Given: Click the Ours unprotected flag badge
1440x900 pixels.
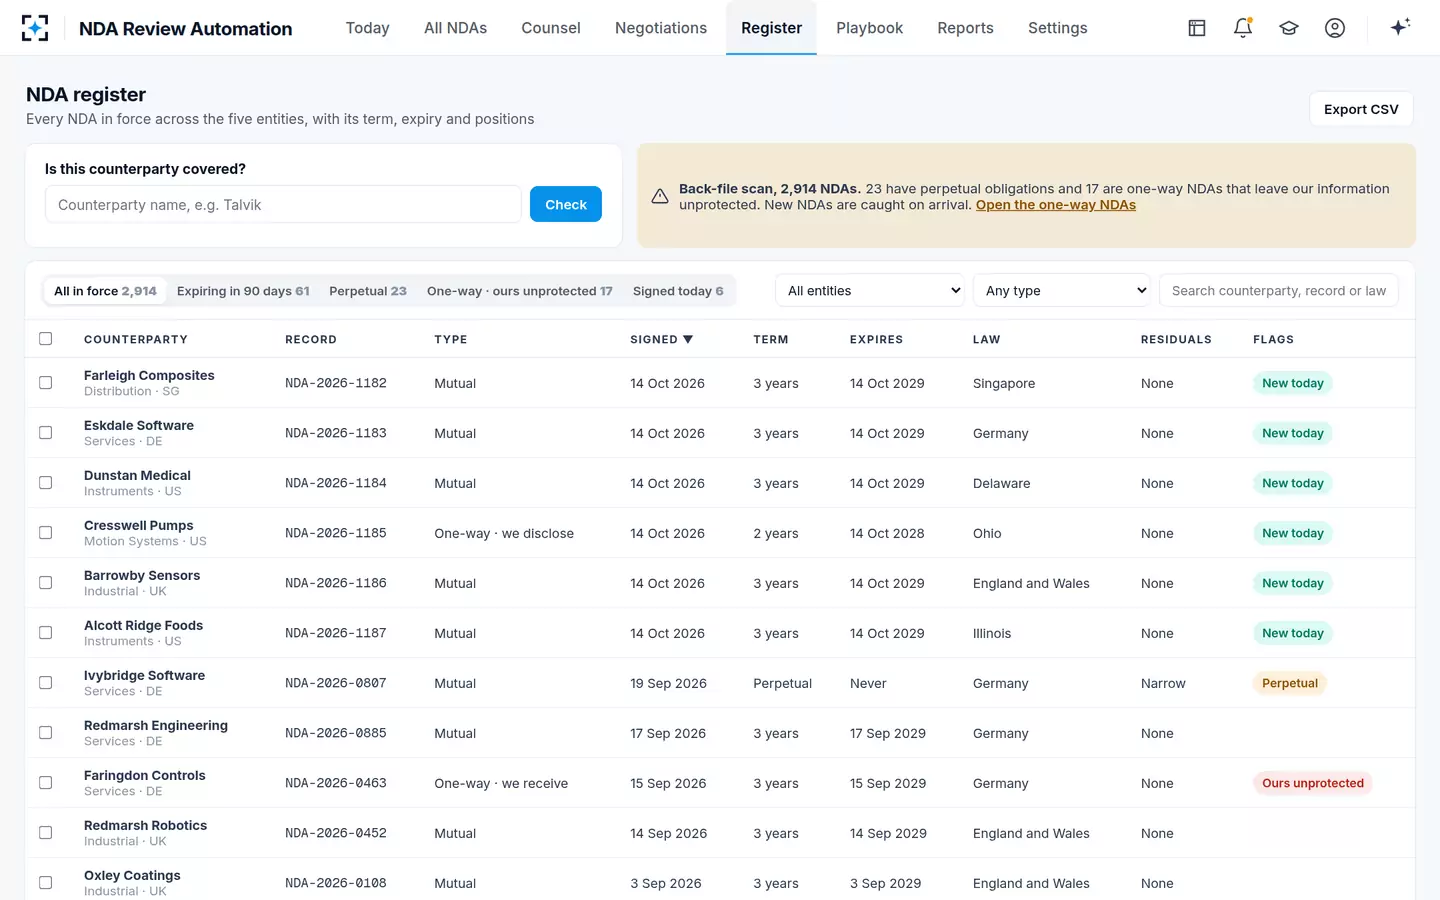Looking at the screenshot, I should click(x=1313, y=783).
